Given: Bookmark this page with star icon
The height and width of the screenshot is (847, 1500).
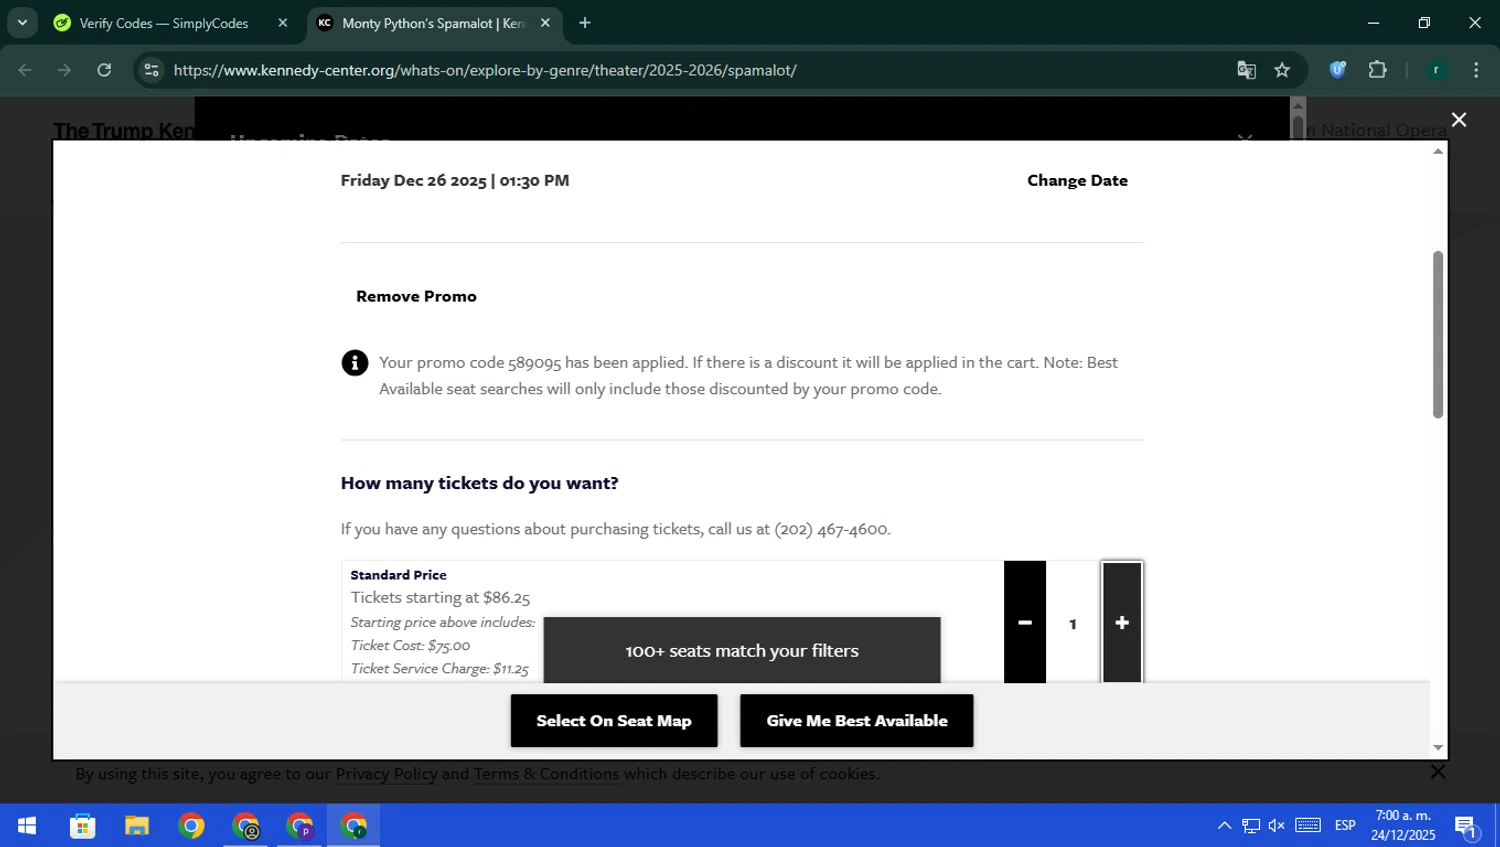Looking at the screenshot, I should point(1282,70).
